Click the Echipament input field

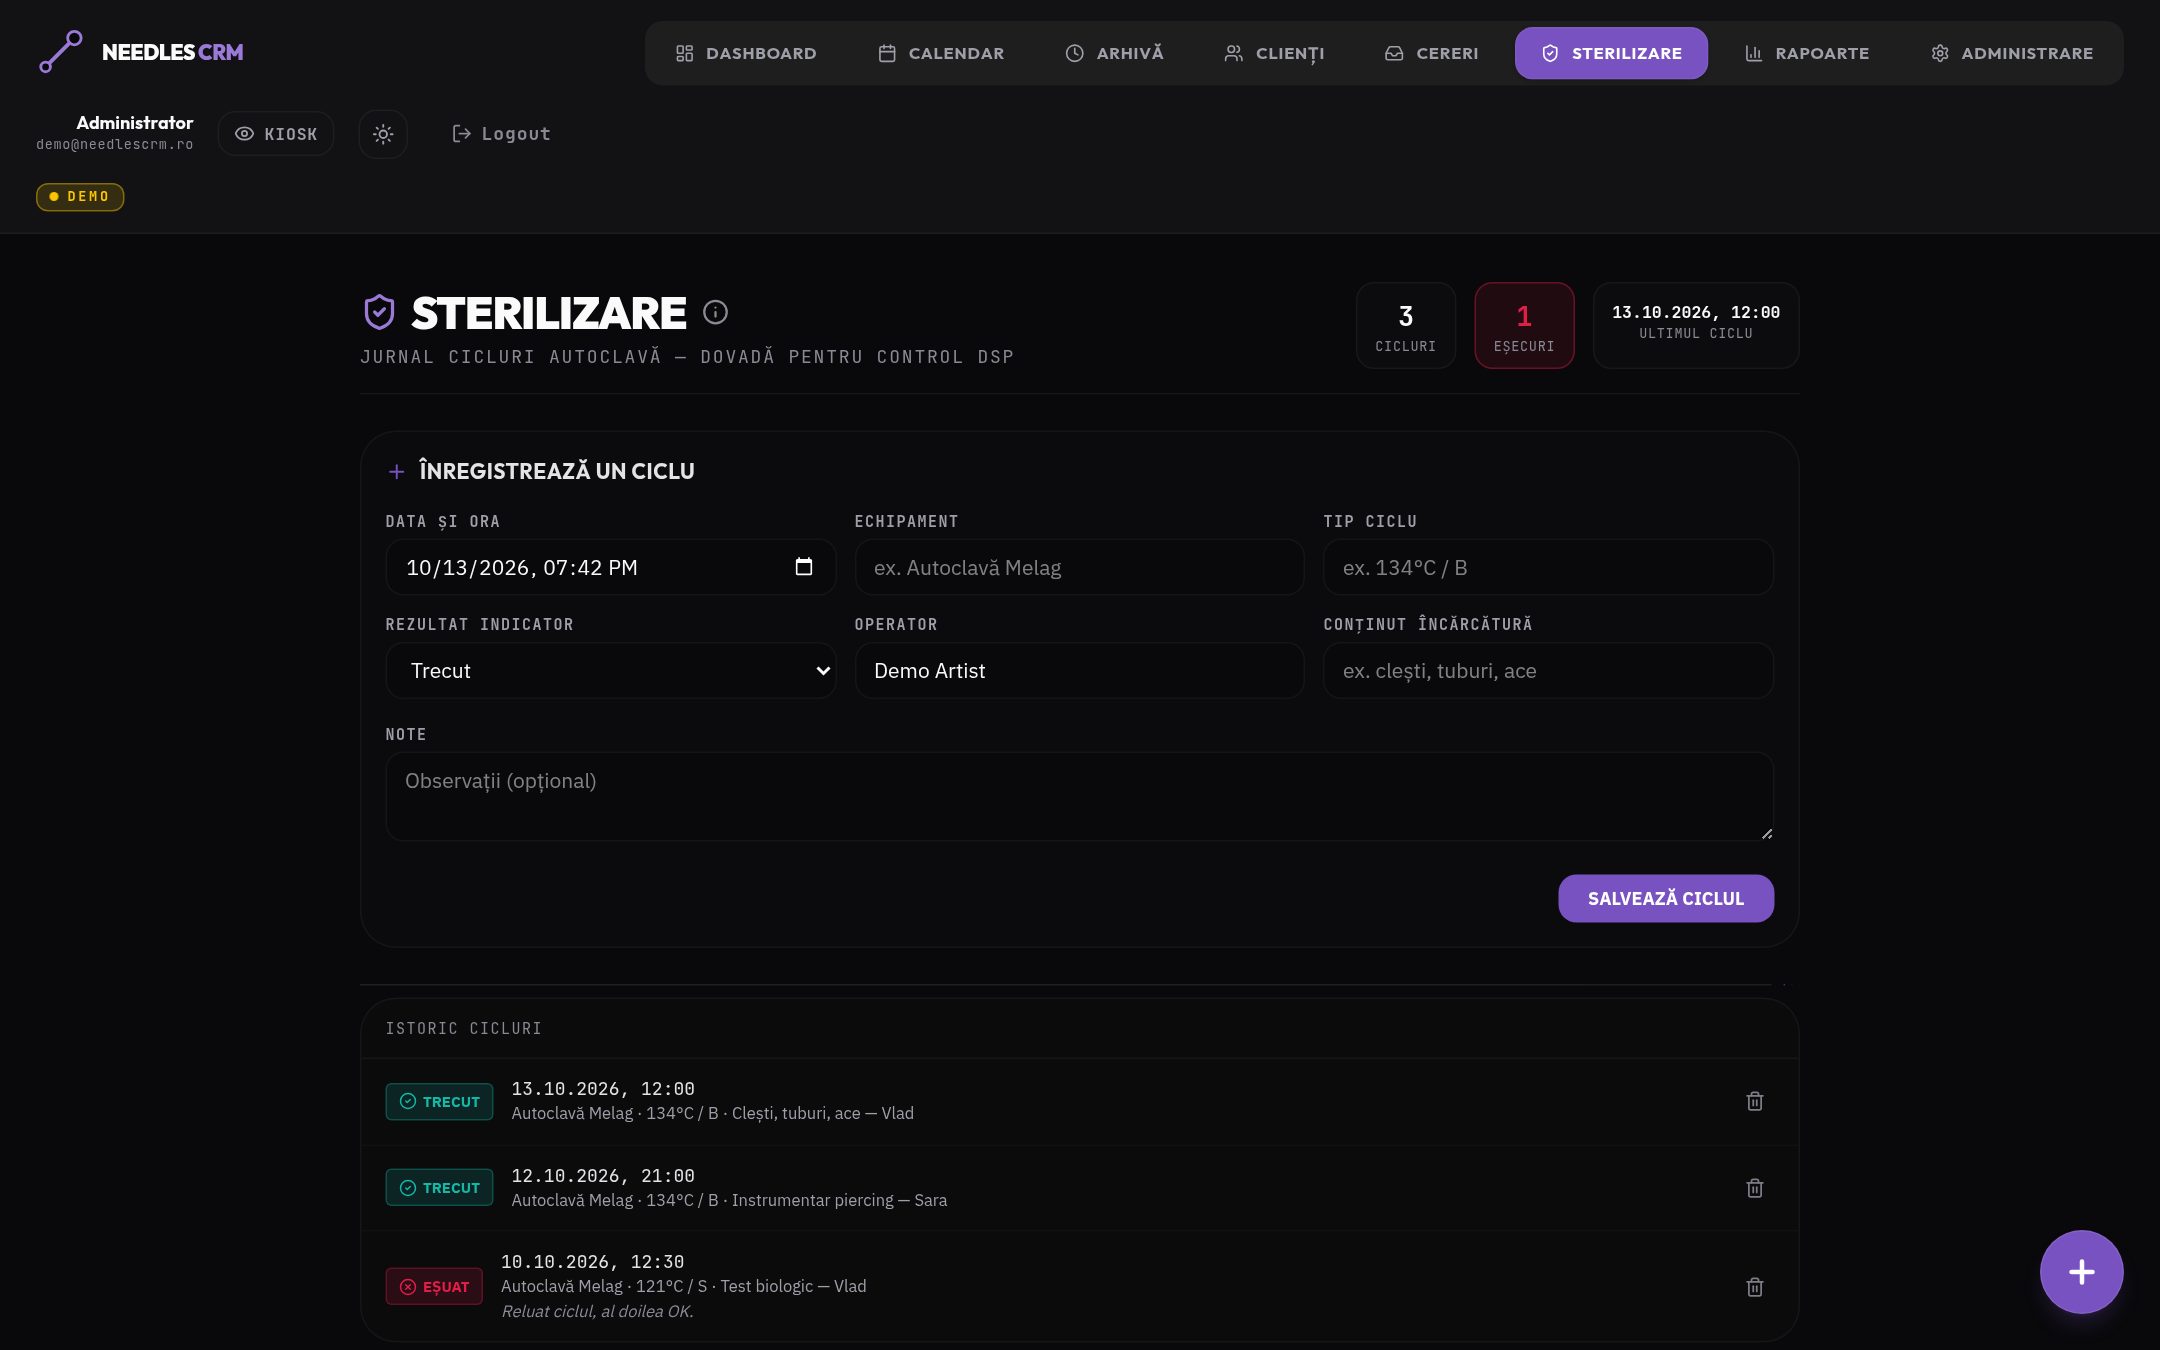click(x=1079, y=567)
